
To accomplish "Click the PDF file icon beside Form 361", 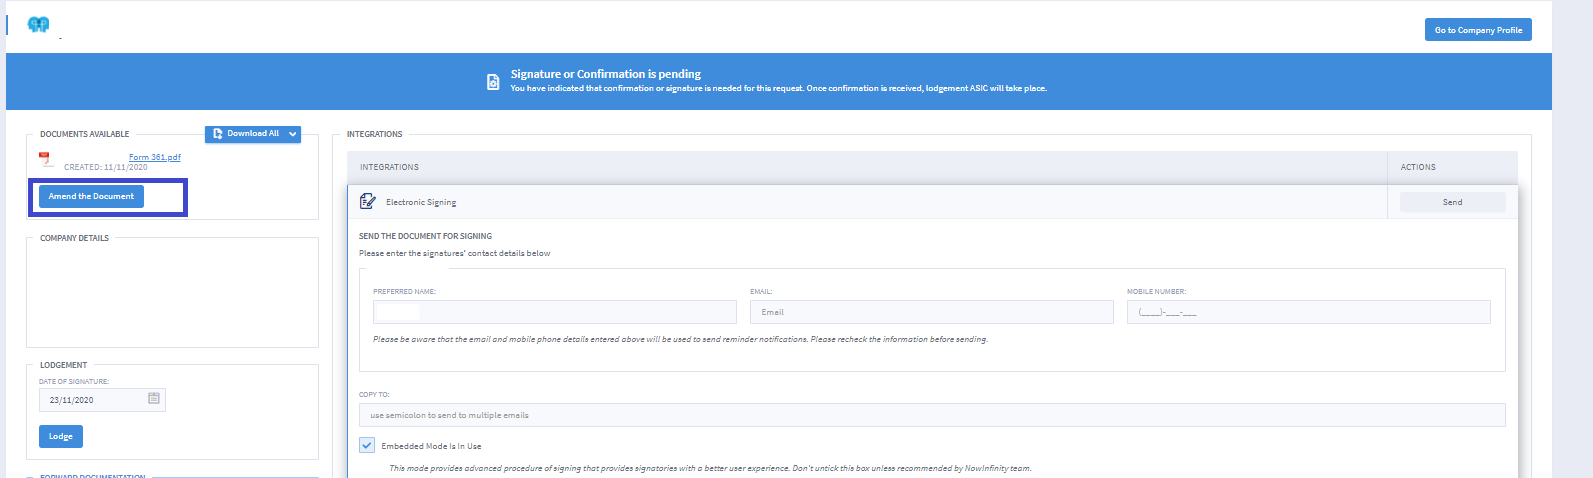I will pos(45,160).
